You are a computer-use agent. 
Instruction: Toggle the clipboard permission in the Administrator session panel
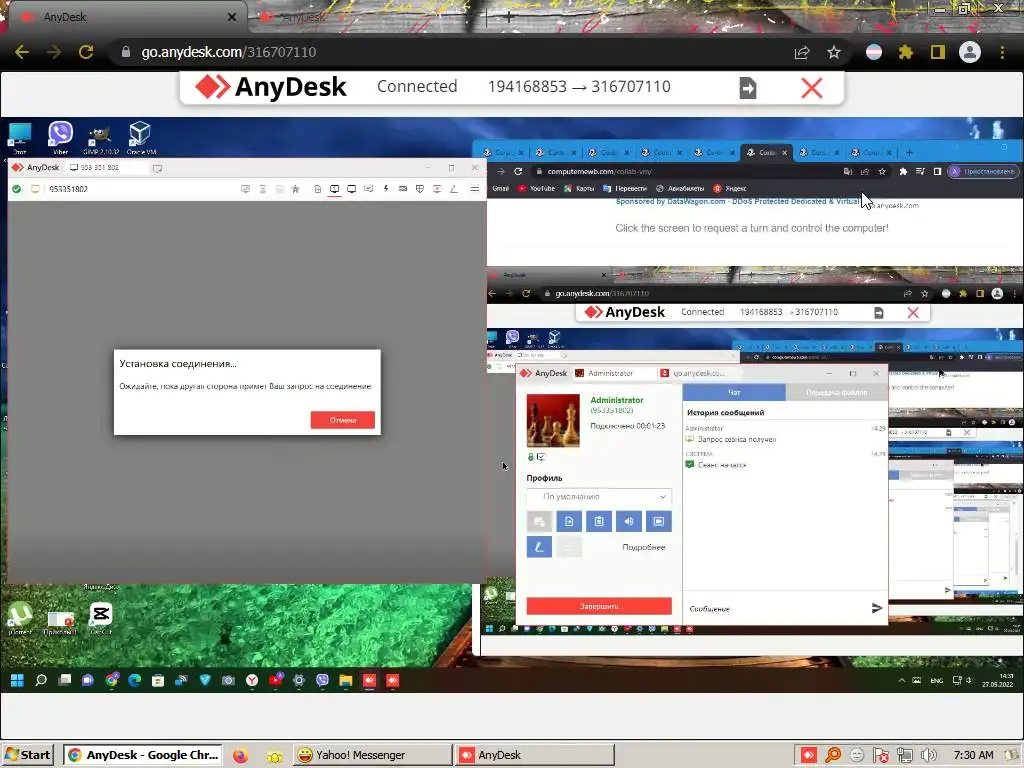click(599, 521)
